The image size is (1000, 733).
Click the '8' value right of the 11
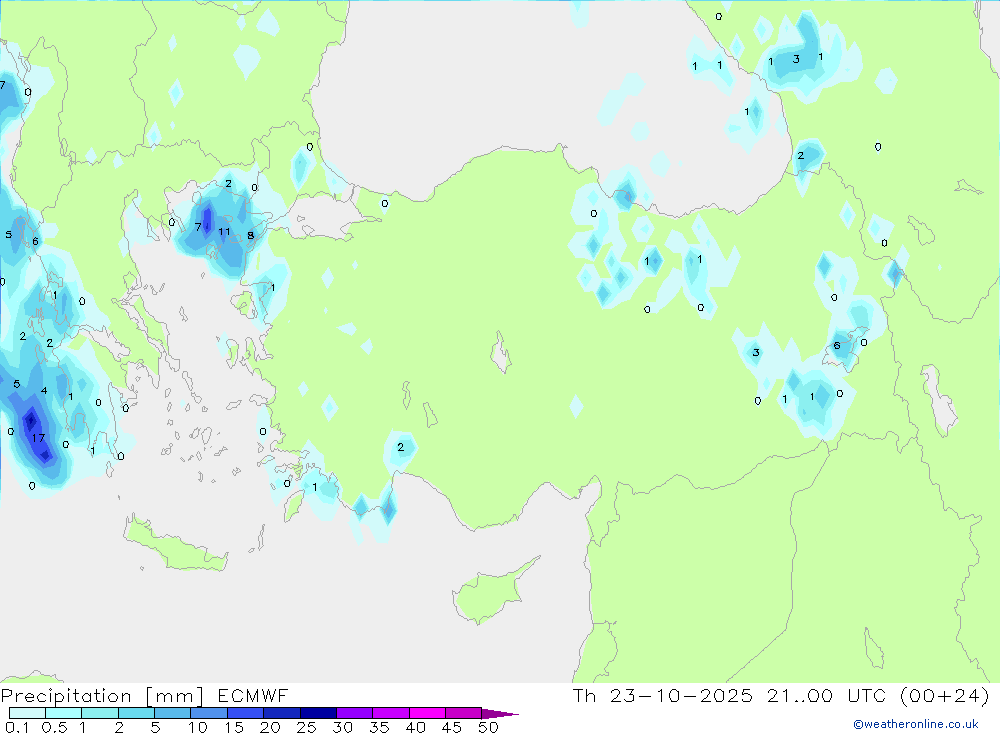(x=251, y=235)
